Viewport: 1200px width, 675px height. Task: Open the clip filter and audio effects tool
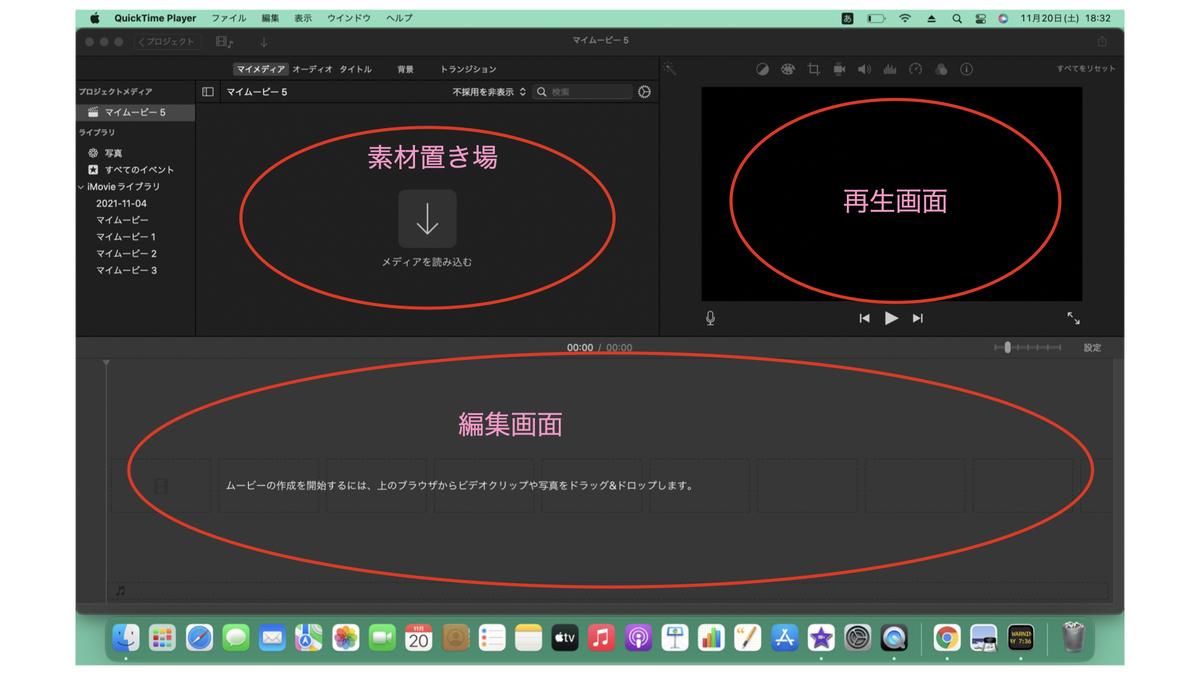(x=941, y=69)
